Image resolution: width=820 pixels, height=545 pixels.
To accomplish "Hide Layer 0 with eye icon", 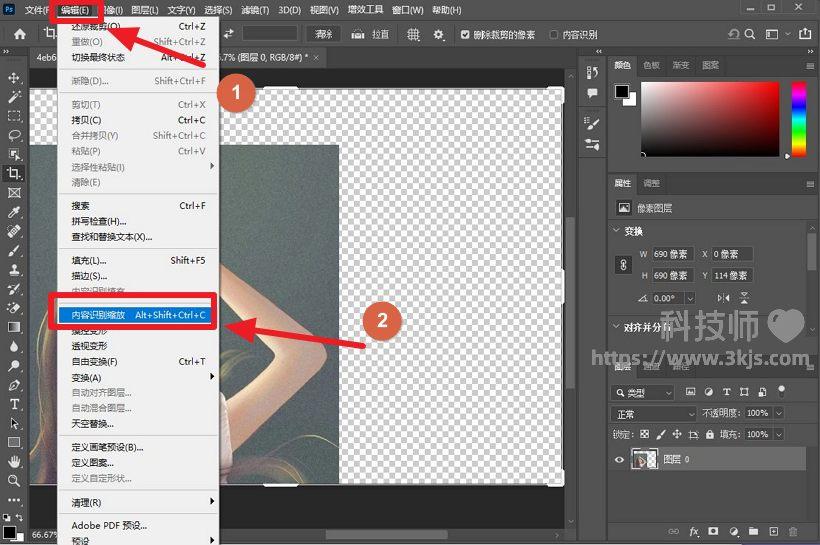I will point(619,460).
